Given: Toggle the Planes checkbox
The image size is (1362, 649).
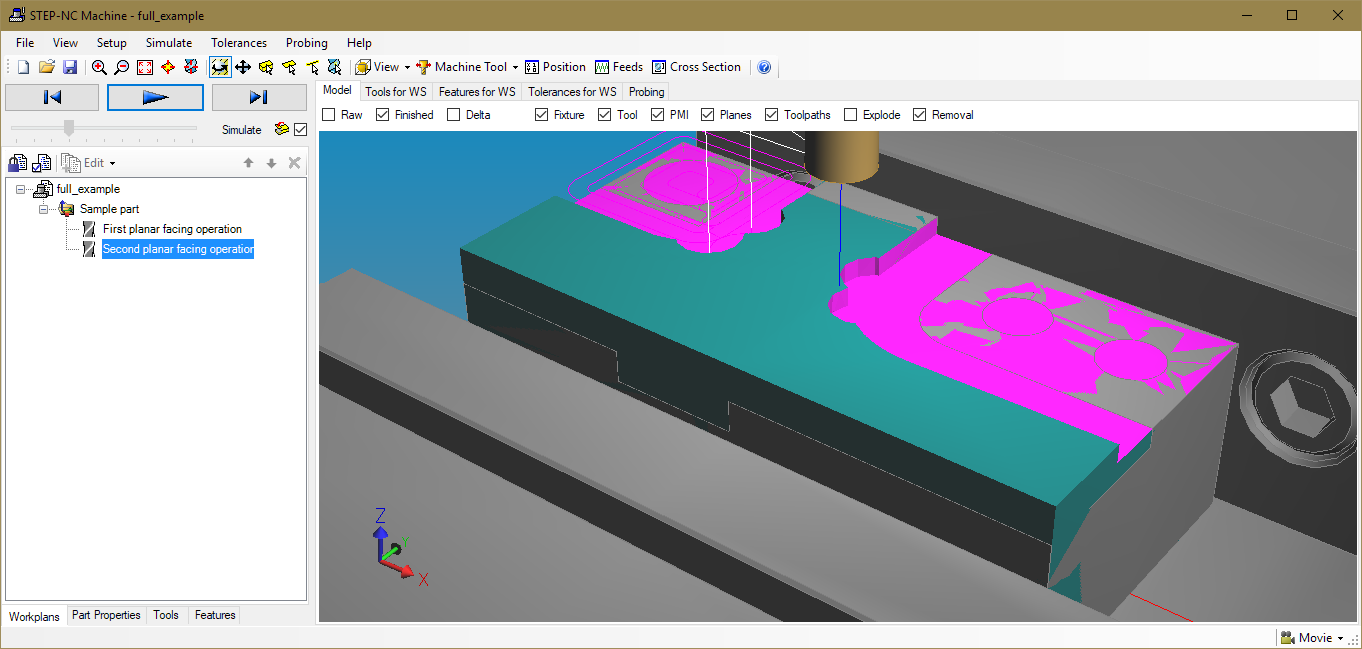Looking at the screenshot, I should tap(708, 115).
